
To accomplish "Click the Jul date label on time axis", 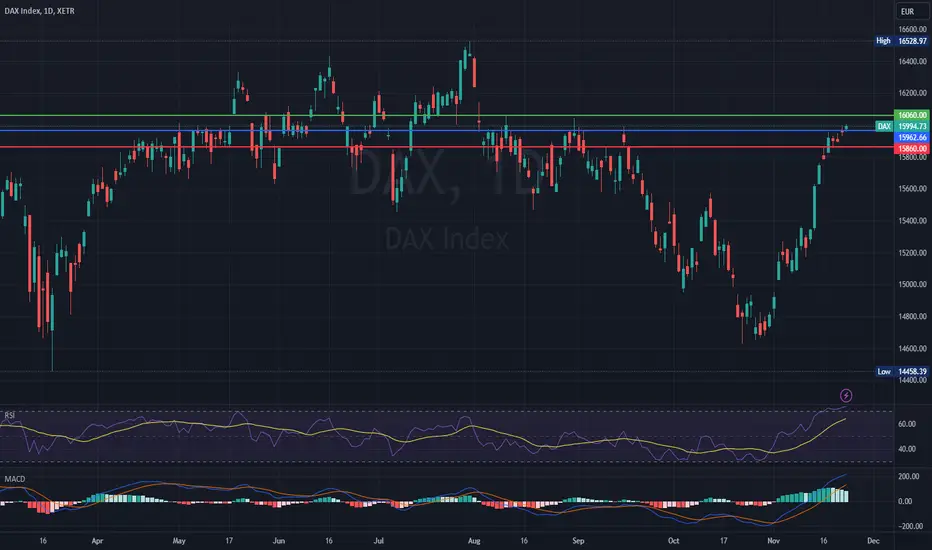I will (379, 541).
